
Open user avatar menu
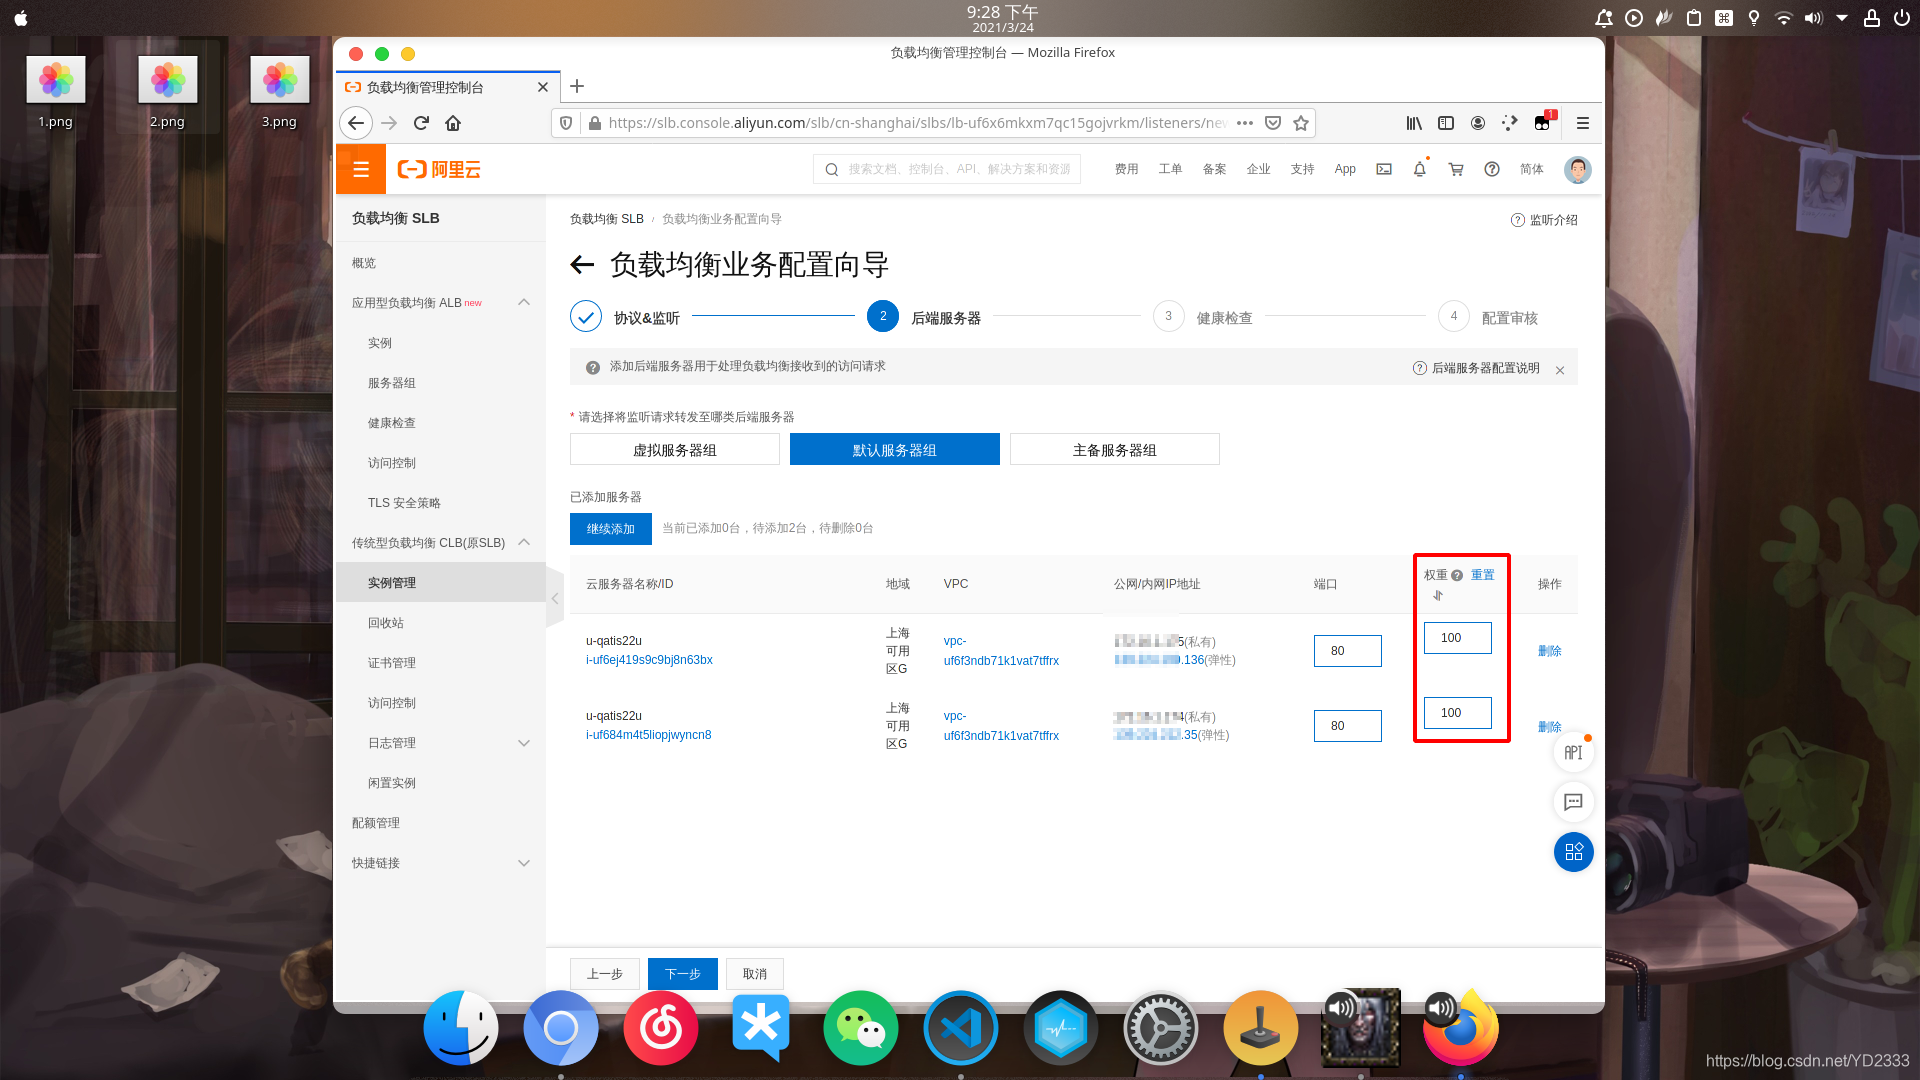coord(1578,169)
